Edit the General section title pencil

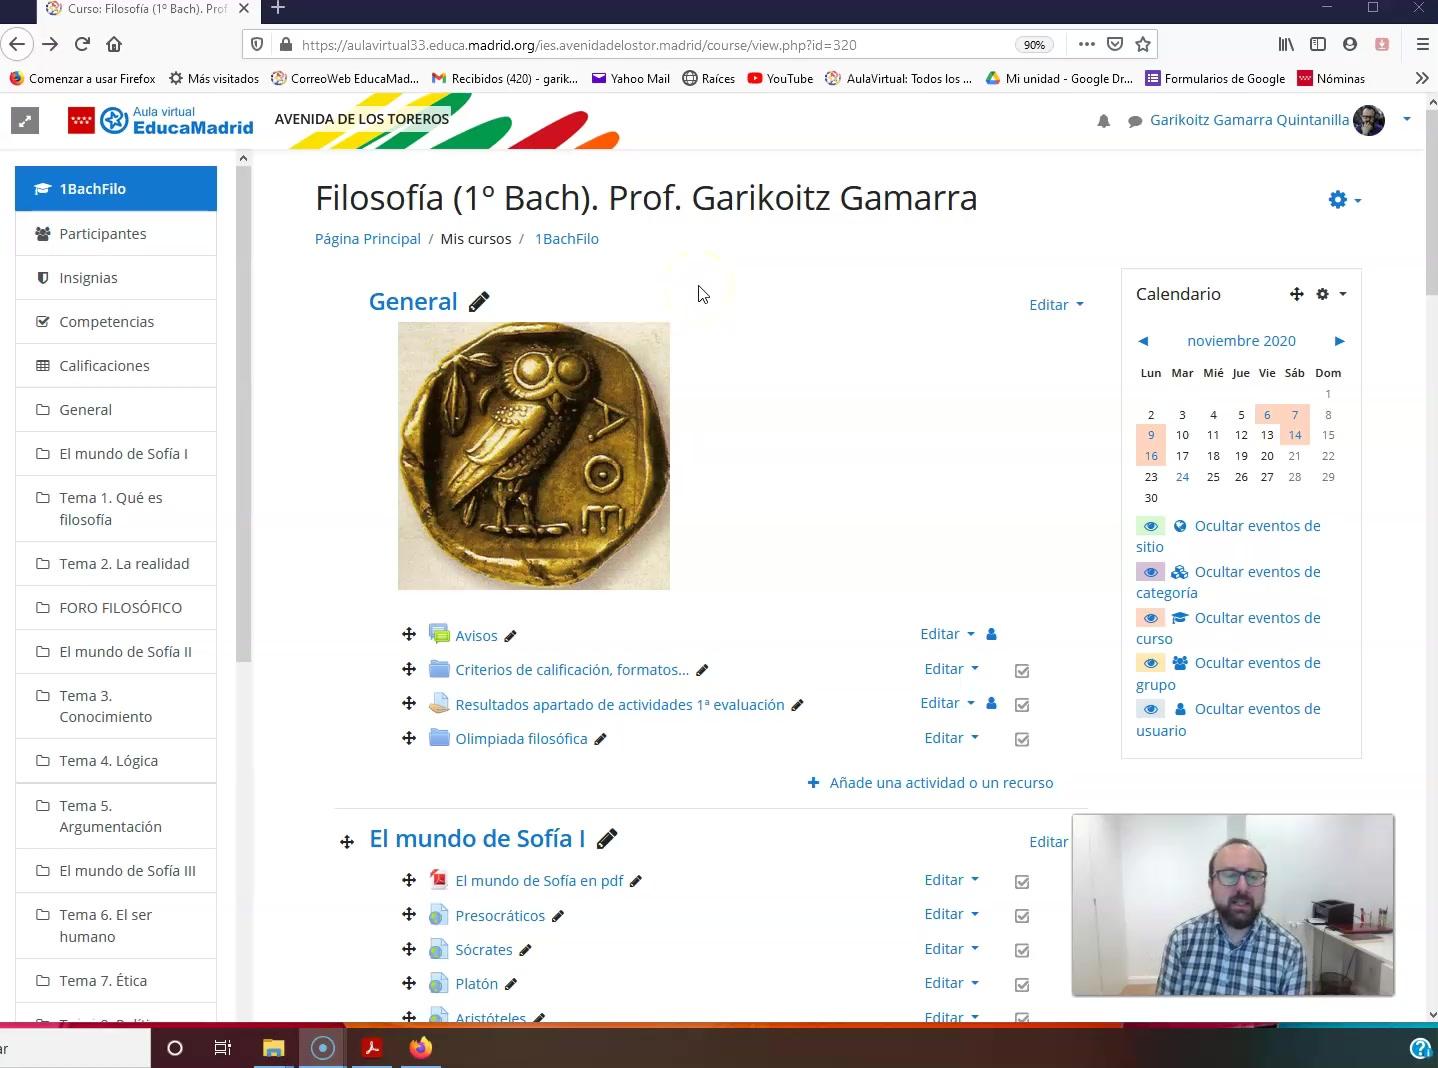click(x=479, y=302)
